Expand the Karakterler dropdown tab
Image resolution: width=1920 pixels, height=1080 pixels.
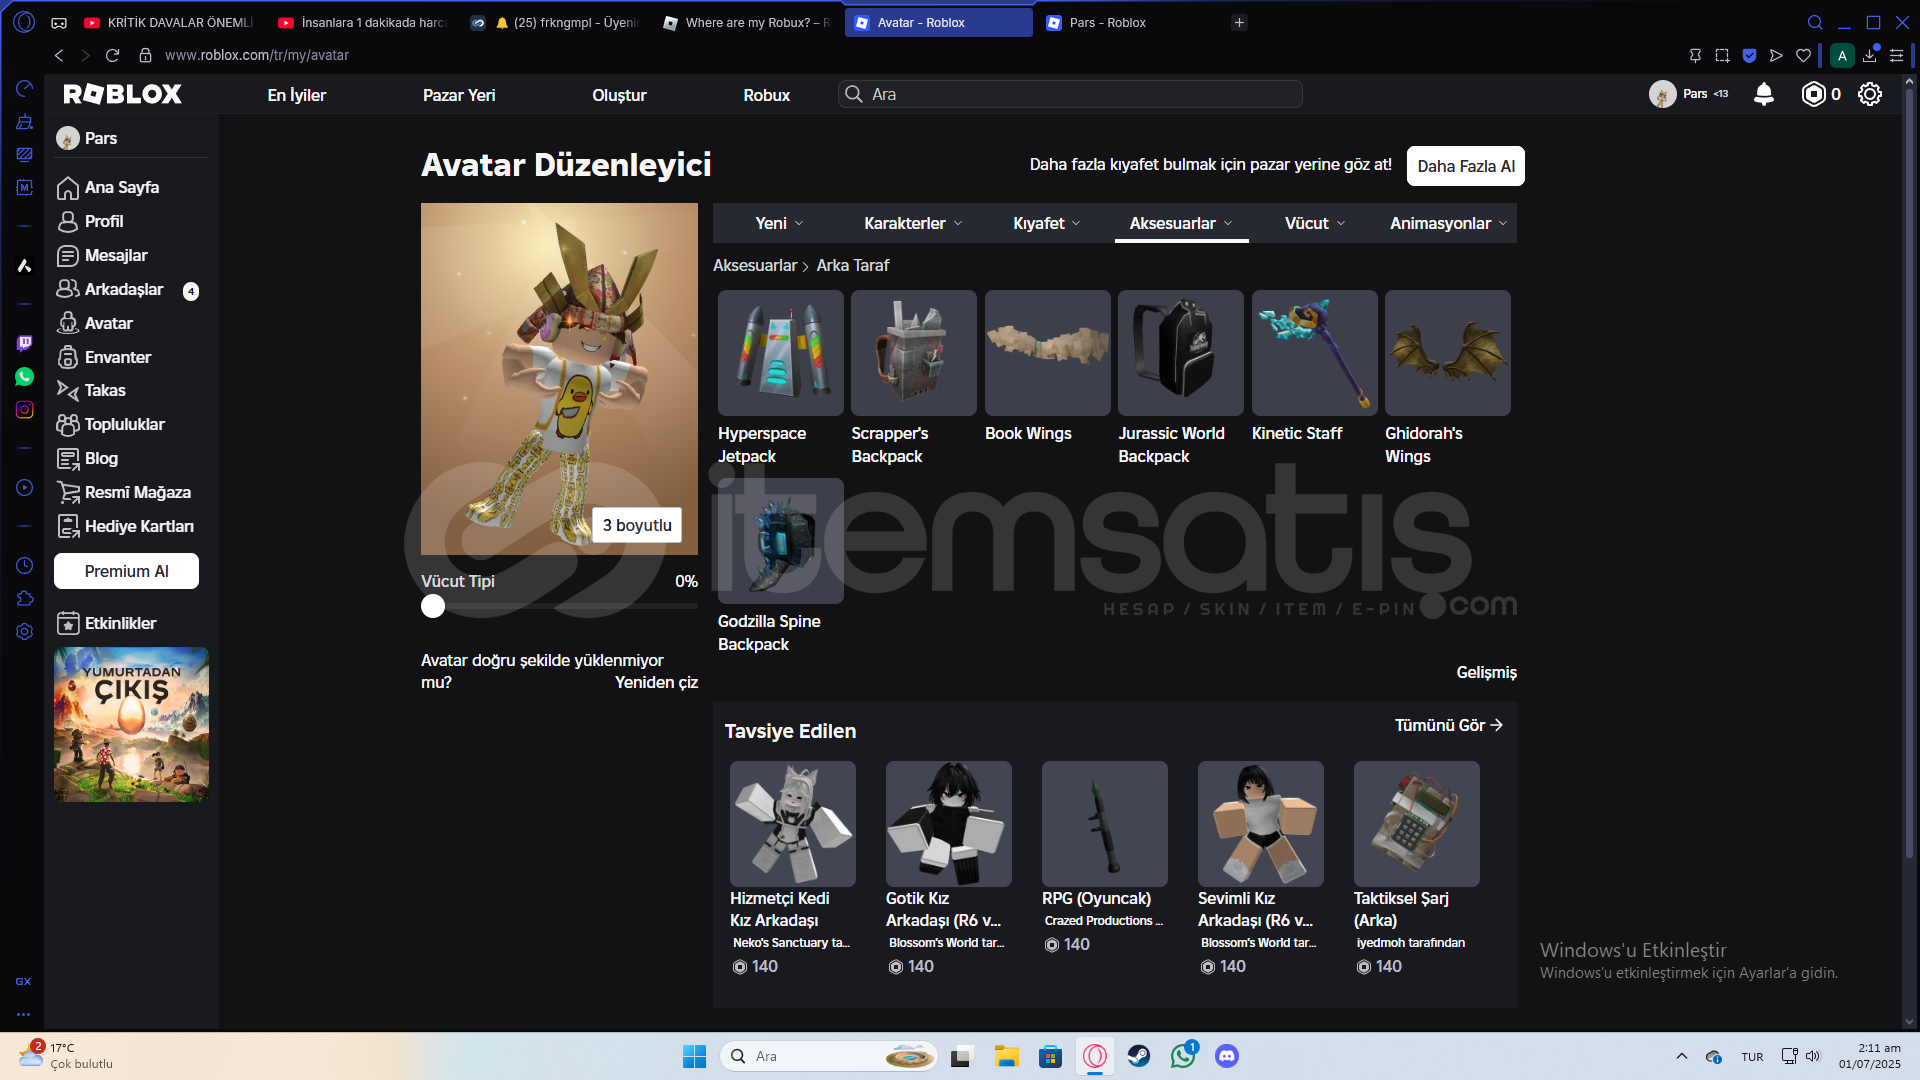913,223
